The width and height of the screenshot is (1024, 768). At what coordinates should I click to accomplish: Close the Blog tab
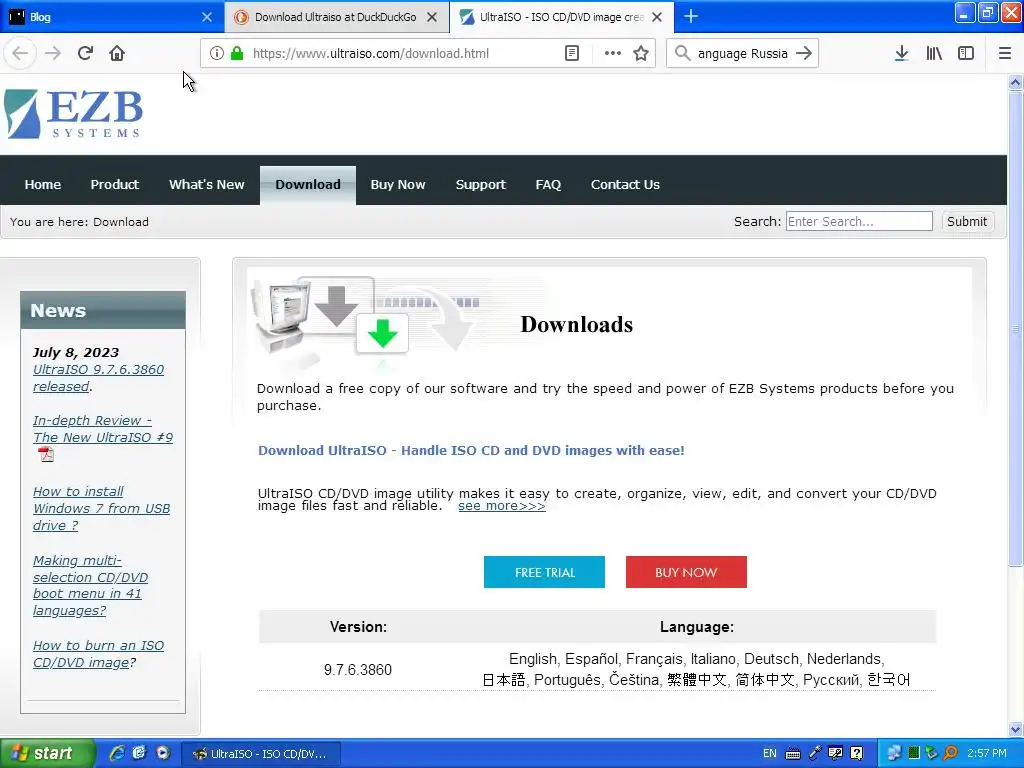pyautogui.click(x=207, y=17)
